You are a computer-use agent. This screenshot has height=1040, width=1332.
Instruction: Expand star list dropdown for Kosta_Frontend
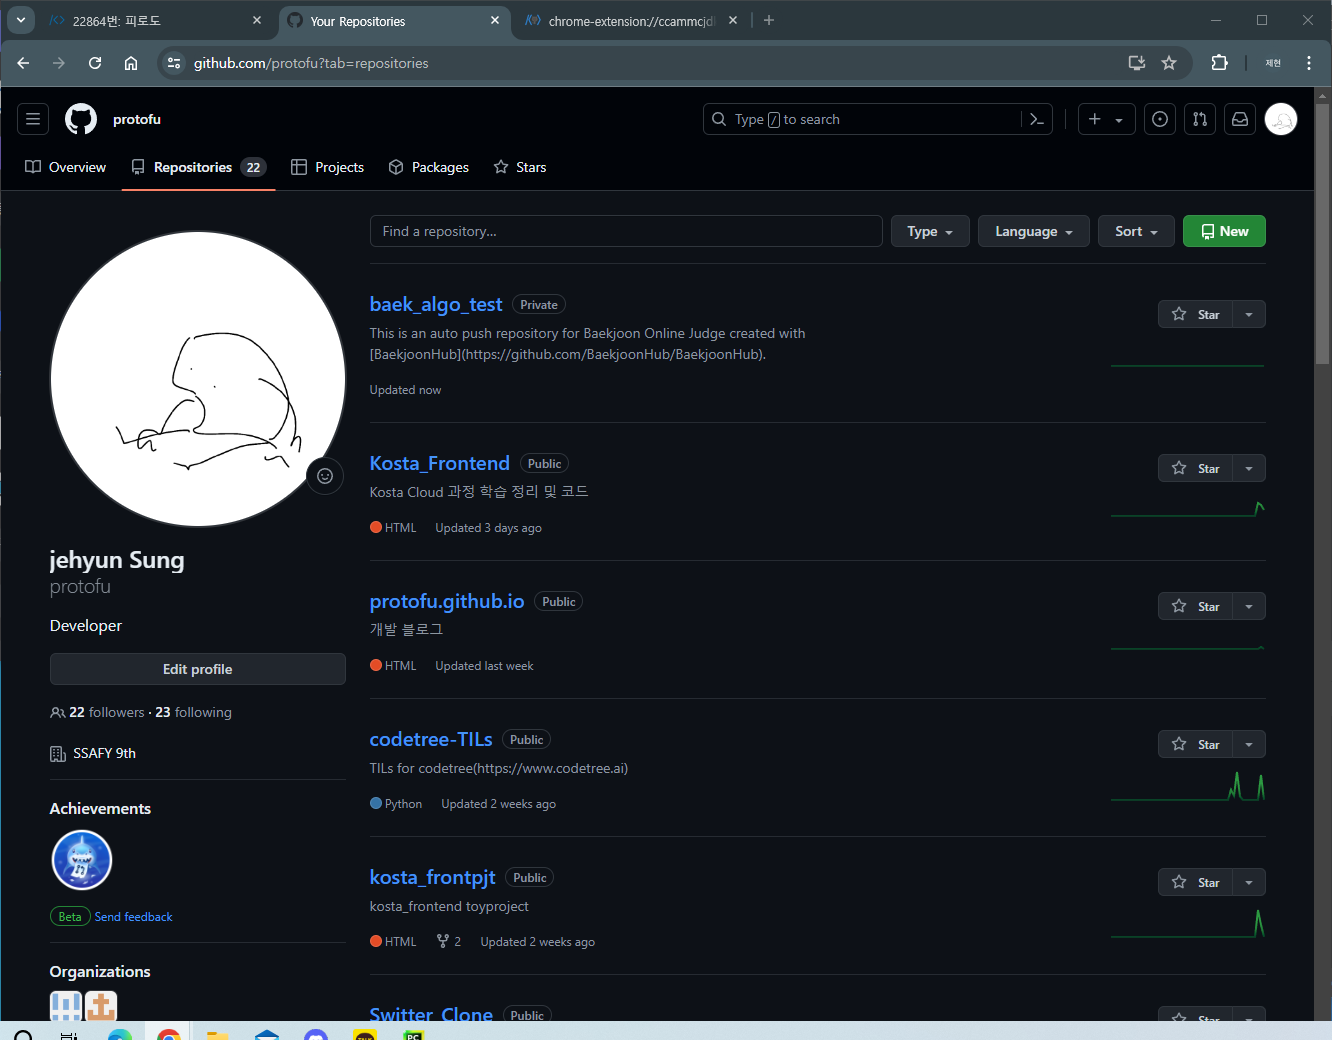[1249, 468]
